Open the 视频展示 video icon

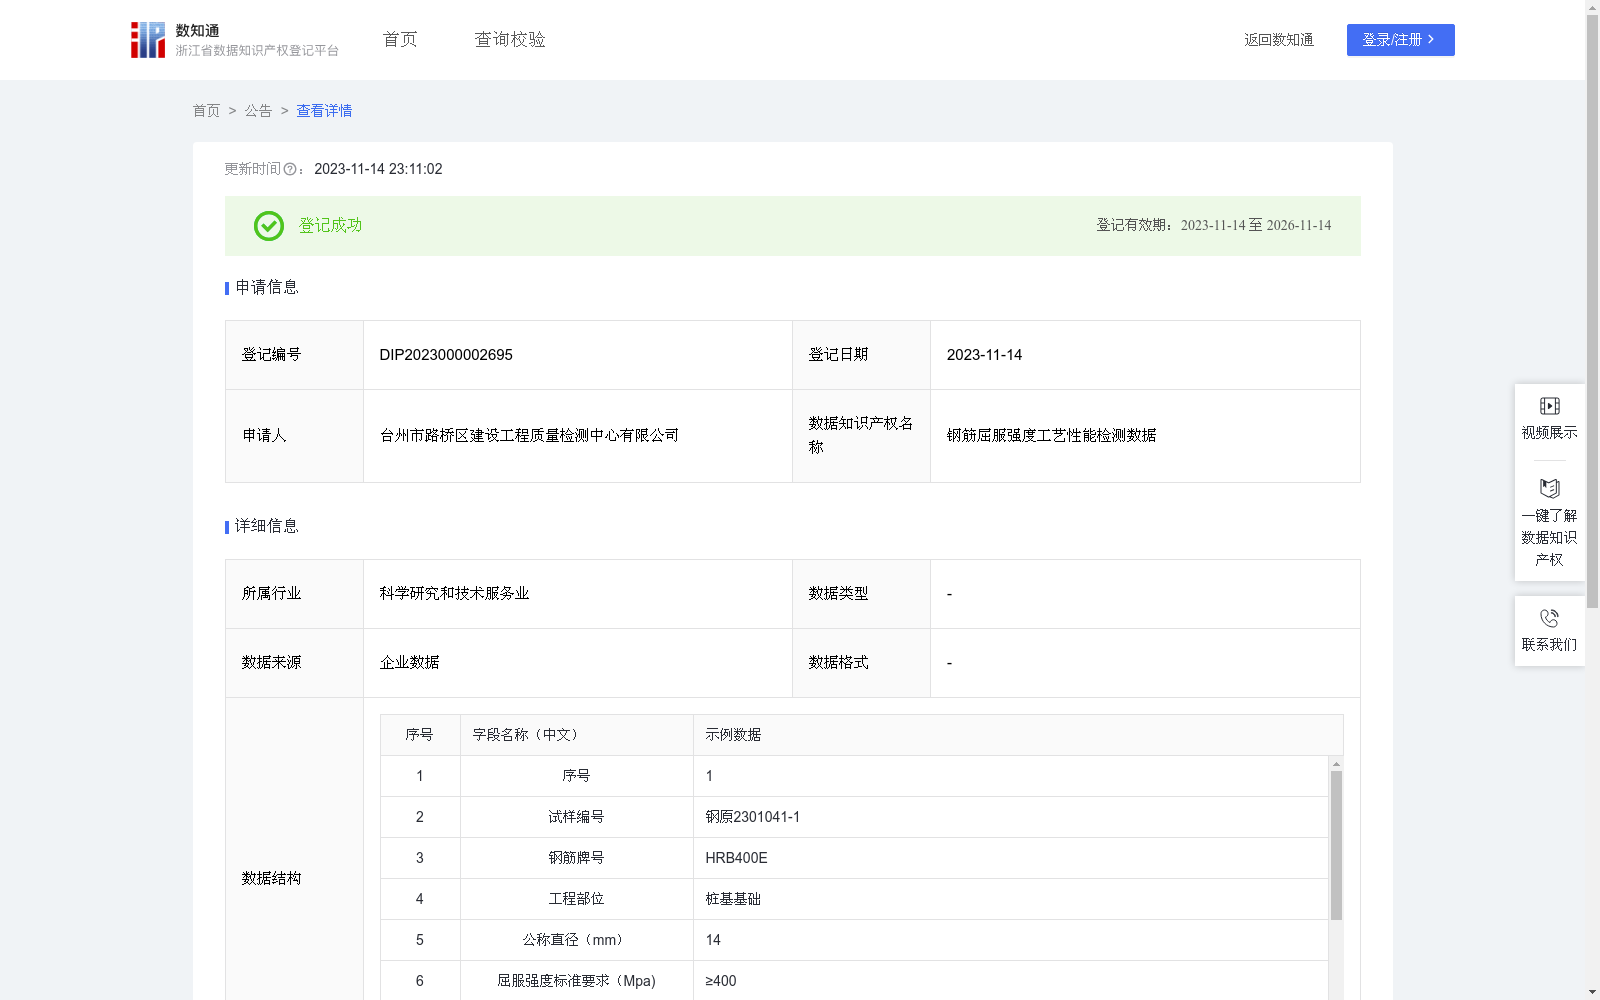(1549, 406)
